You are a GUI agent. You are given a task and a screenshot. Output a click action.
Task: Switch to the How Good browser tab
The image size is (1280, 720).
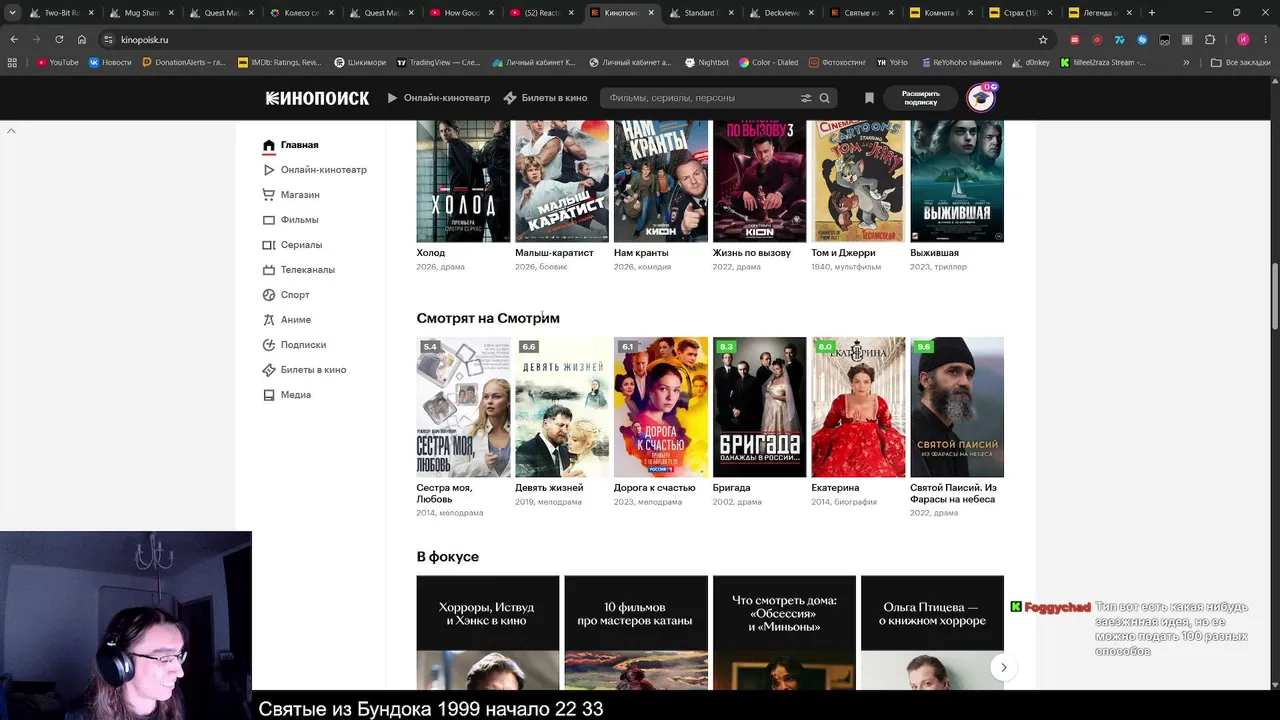click(463, 13)
